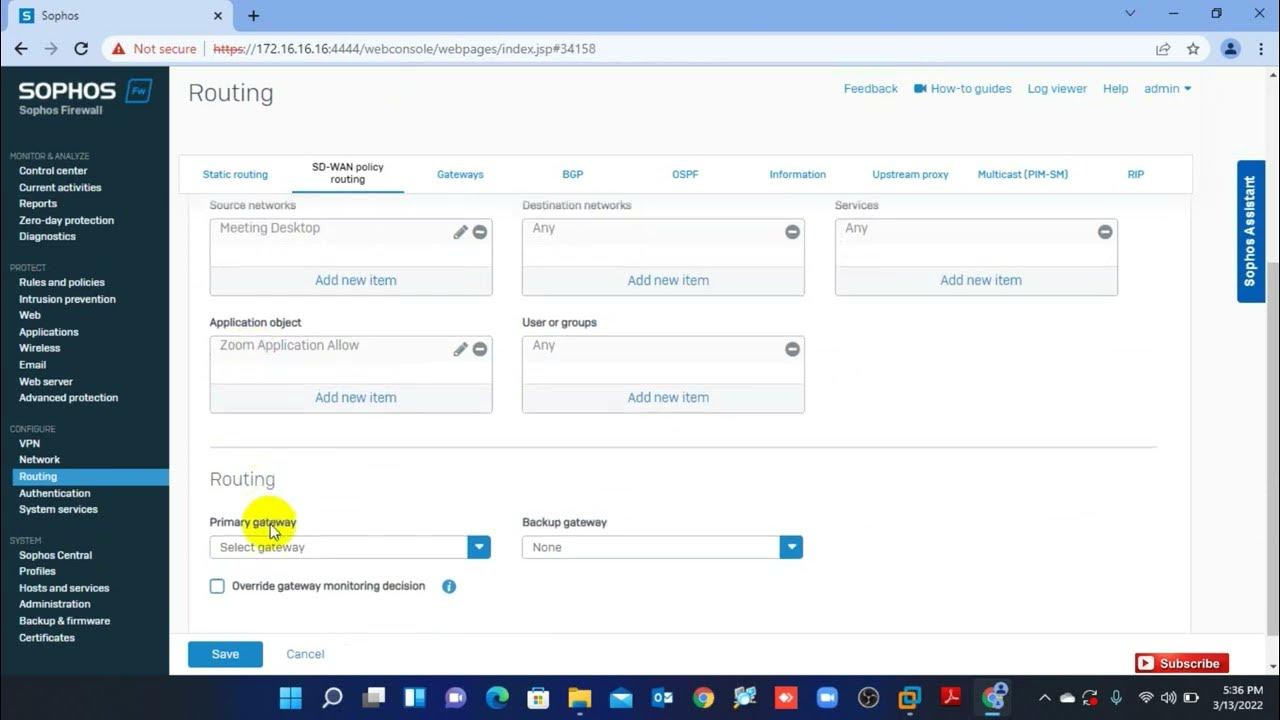The height and width of the screenshot is (720, 1280).
Task: Remove Any from Services list
Action: tap(1105, 232)
